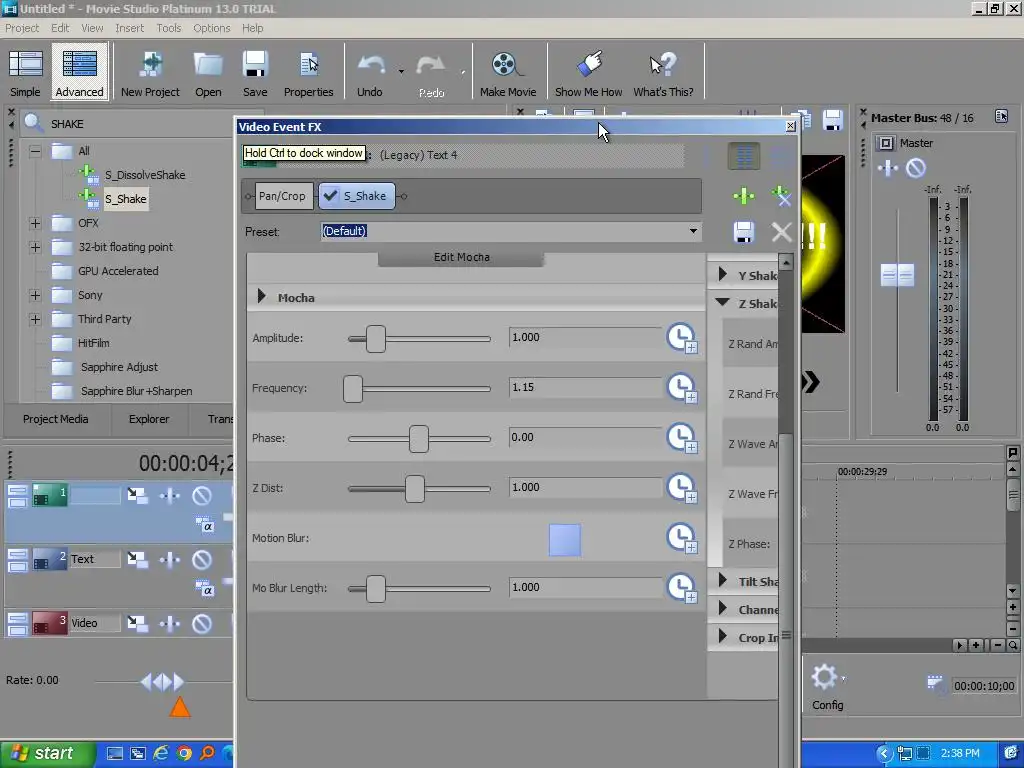
Task: Open a project with the Open icon
Action: (x=208, y=73)
